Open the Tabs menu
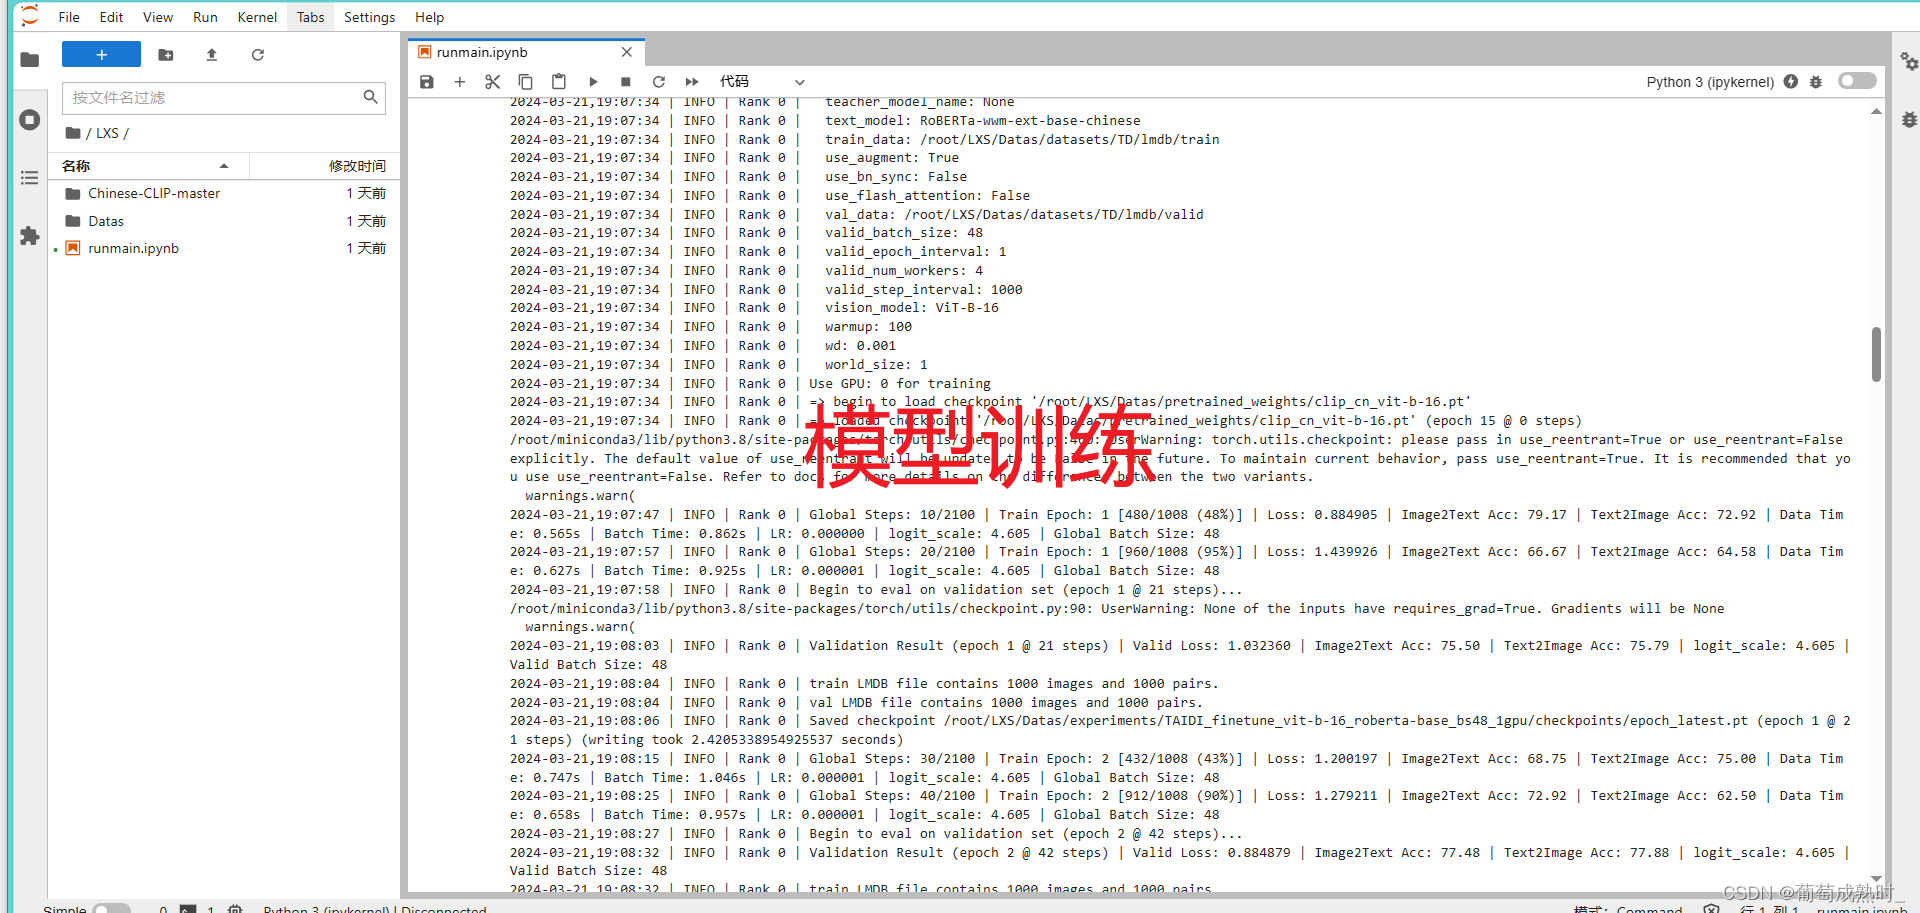Viewport: 1920px width, 913px height. 310,17
